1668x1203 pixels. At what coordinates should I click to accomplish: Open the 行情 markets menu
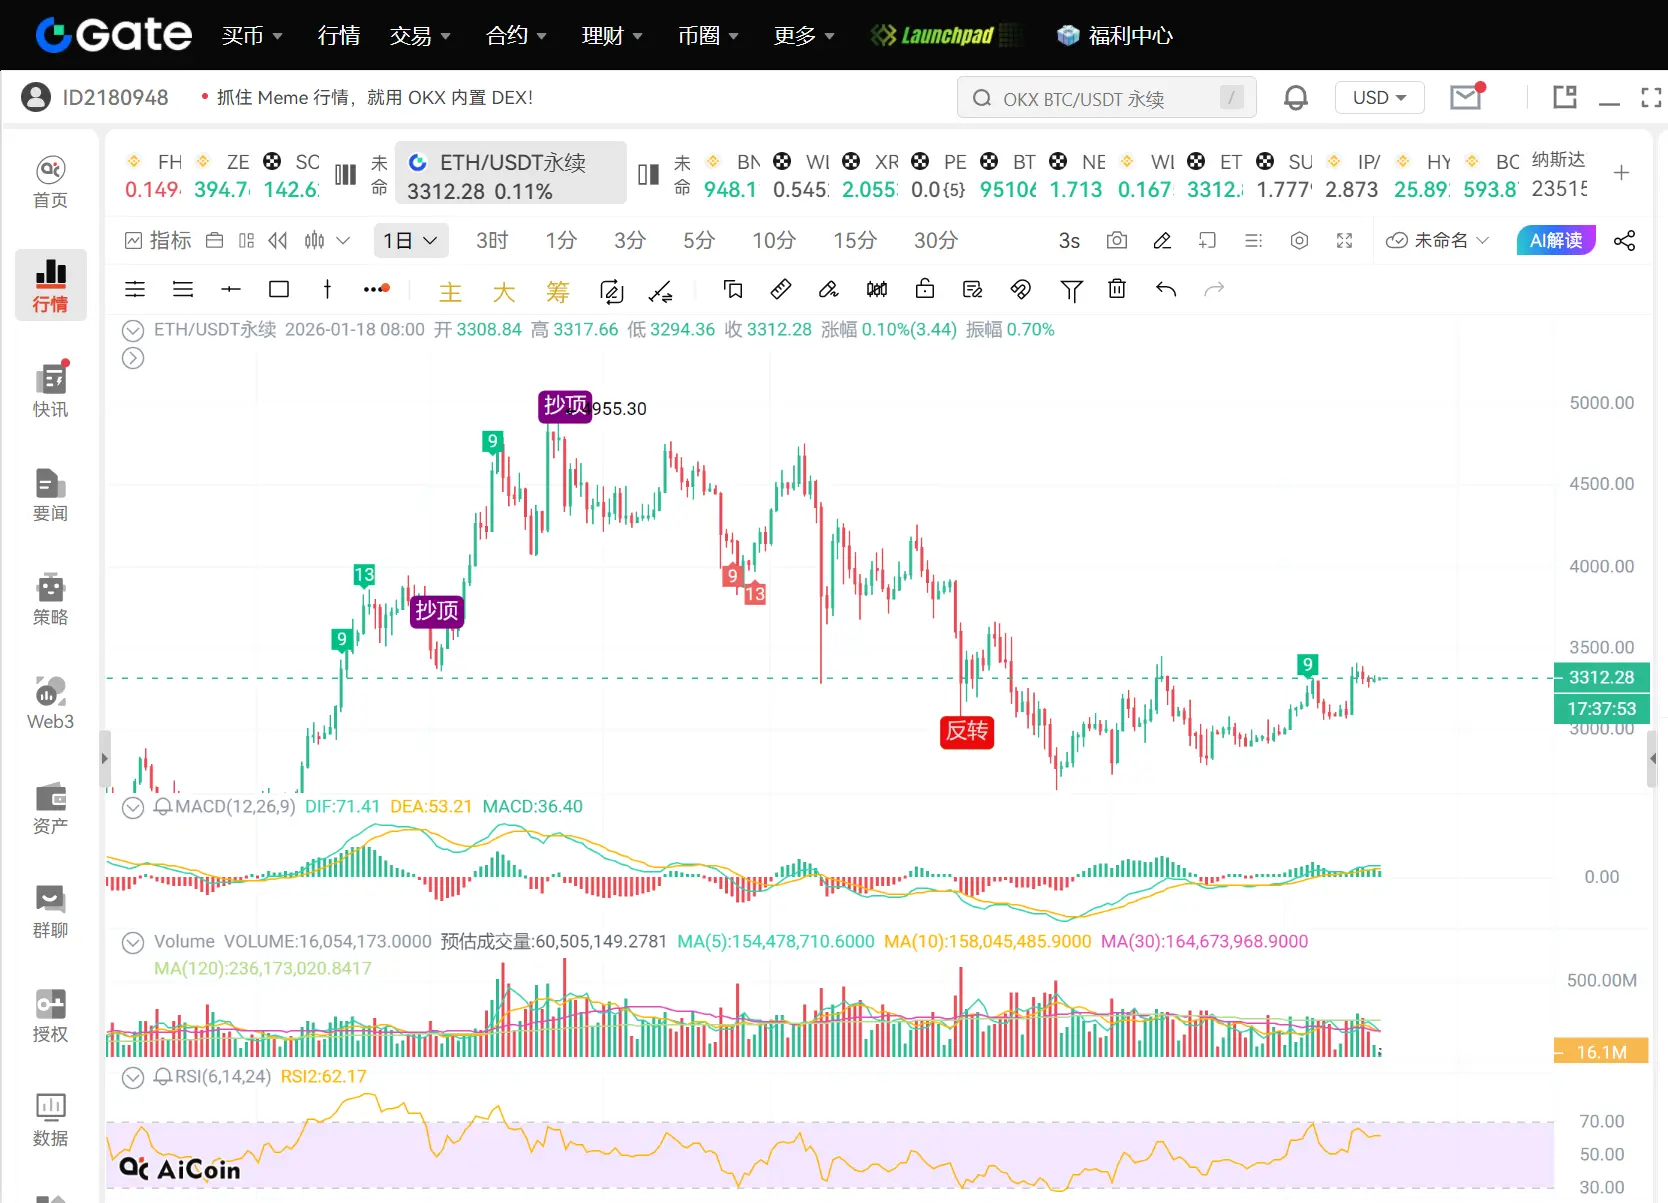pos(339,36)
